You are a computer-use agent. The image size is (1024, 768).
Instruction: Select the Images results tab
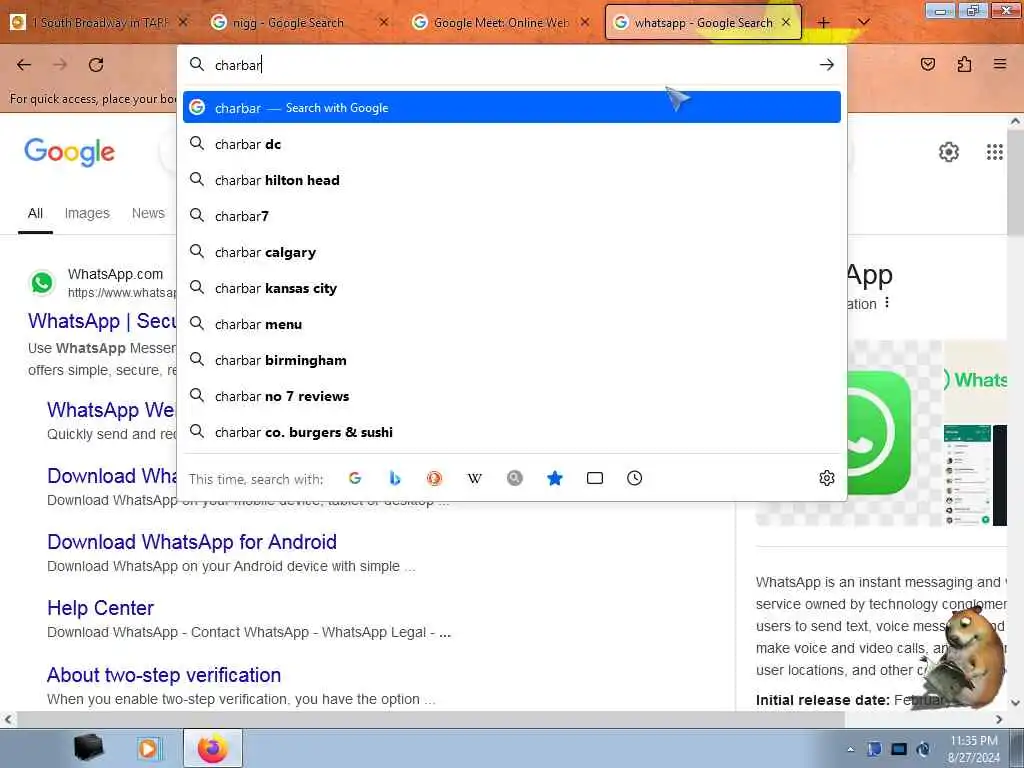(x=87, y=213)
